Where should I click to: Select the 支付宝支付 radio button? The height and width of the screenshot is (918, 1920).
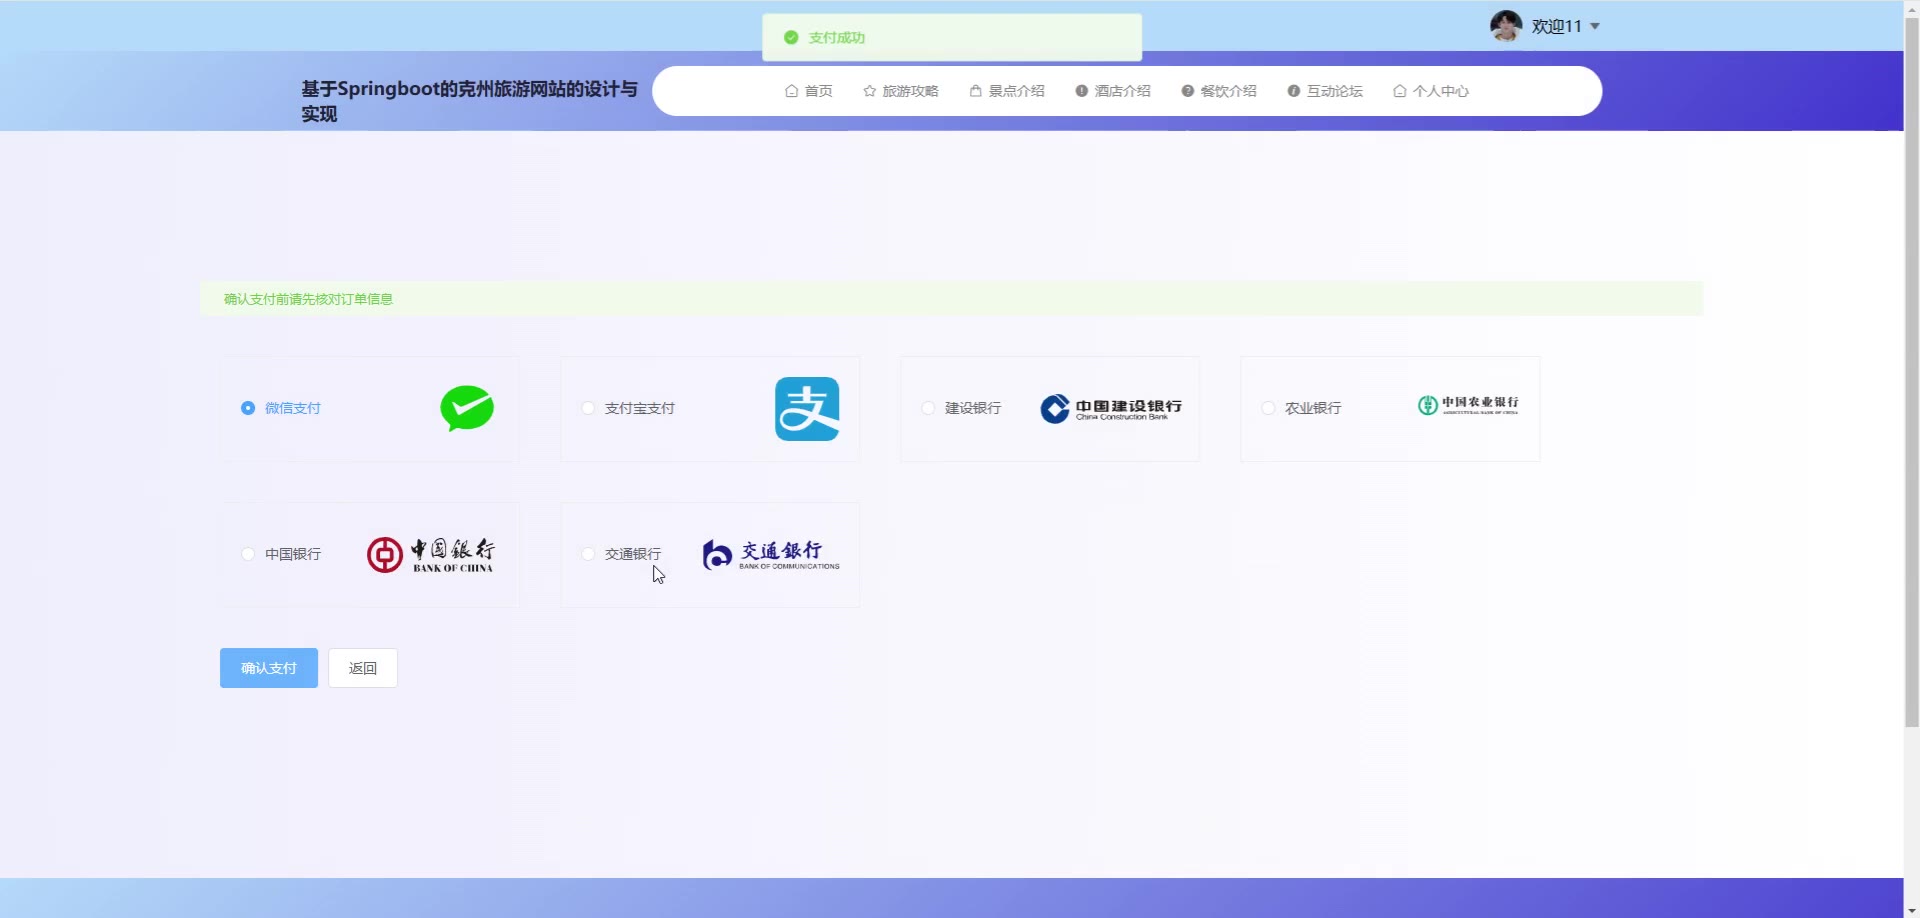pyautogui.click(x=588, y=408)
